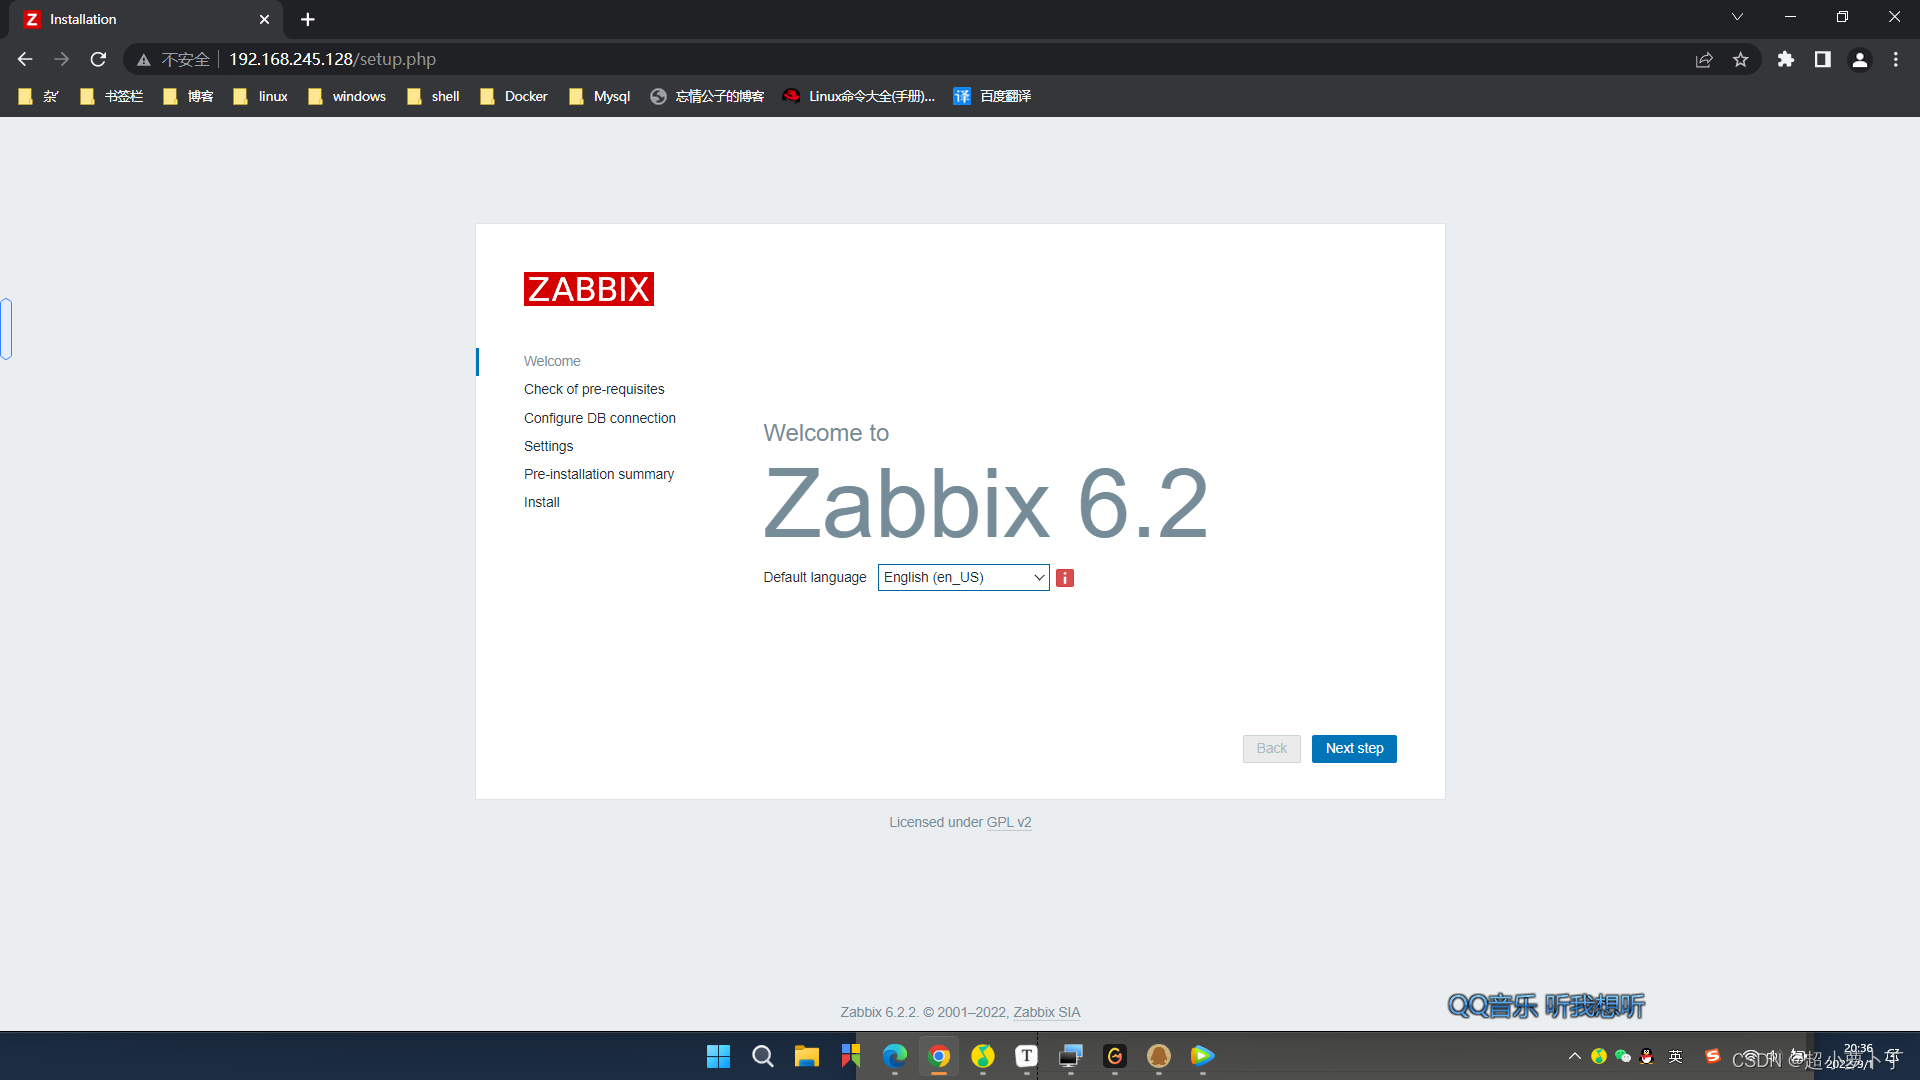The width and height of the screenshot is (1920, 1080).
Task: Open the Mysql bookmark folder
Action: 600,96
